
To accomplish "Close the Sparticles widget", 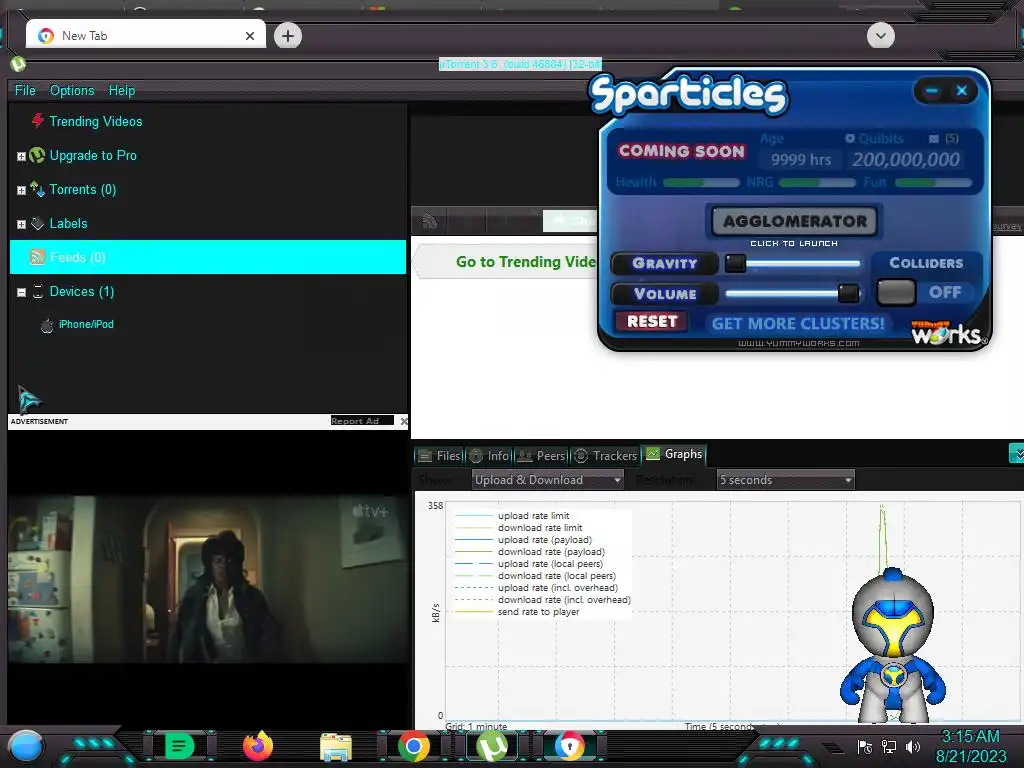I will [961, 91].
